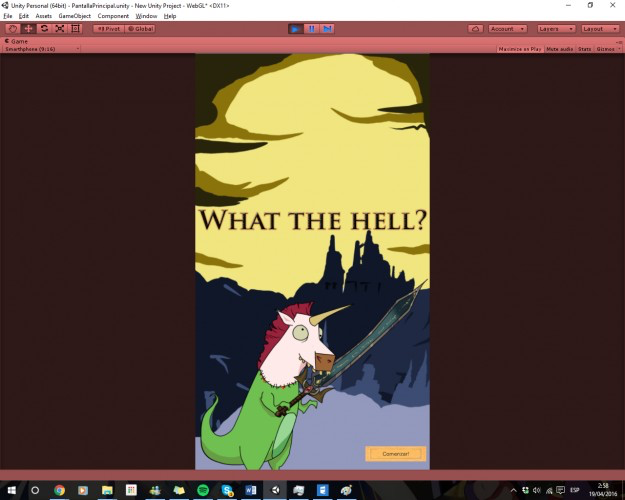The image size is (625, 500).
Task: Click the What the Hell? game title
Action: 313,220
